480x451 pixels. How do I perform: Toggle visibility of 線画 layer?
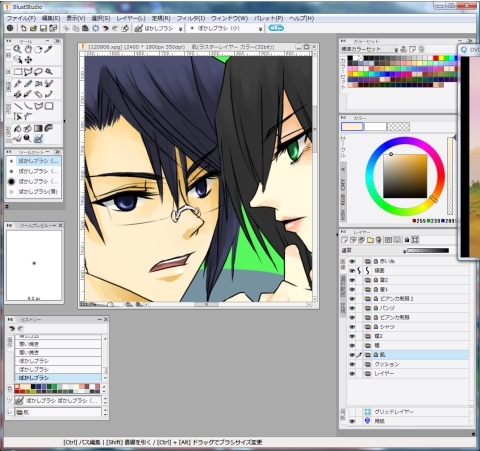pos(352,271)
